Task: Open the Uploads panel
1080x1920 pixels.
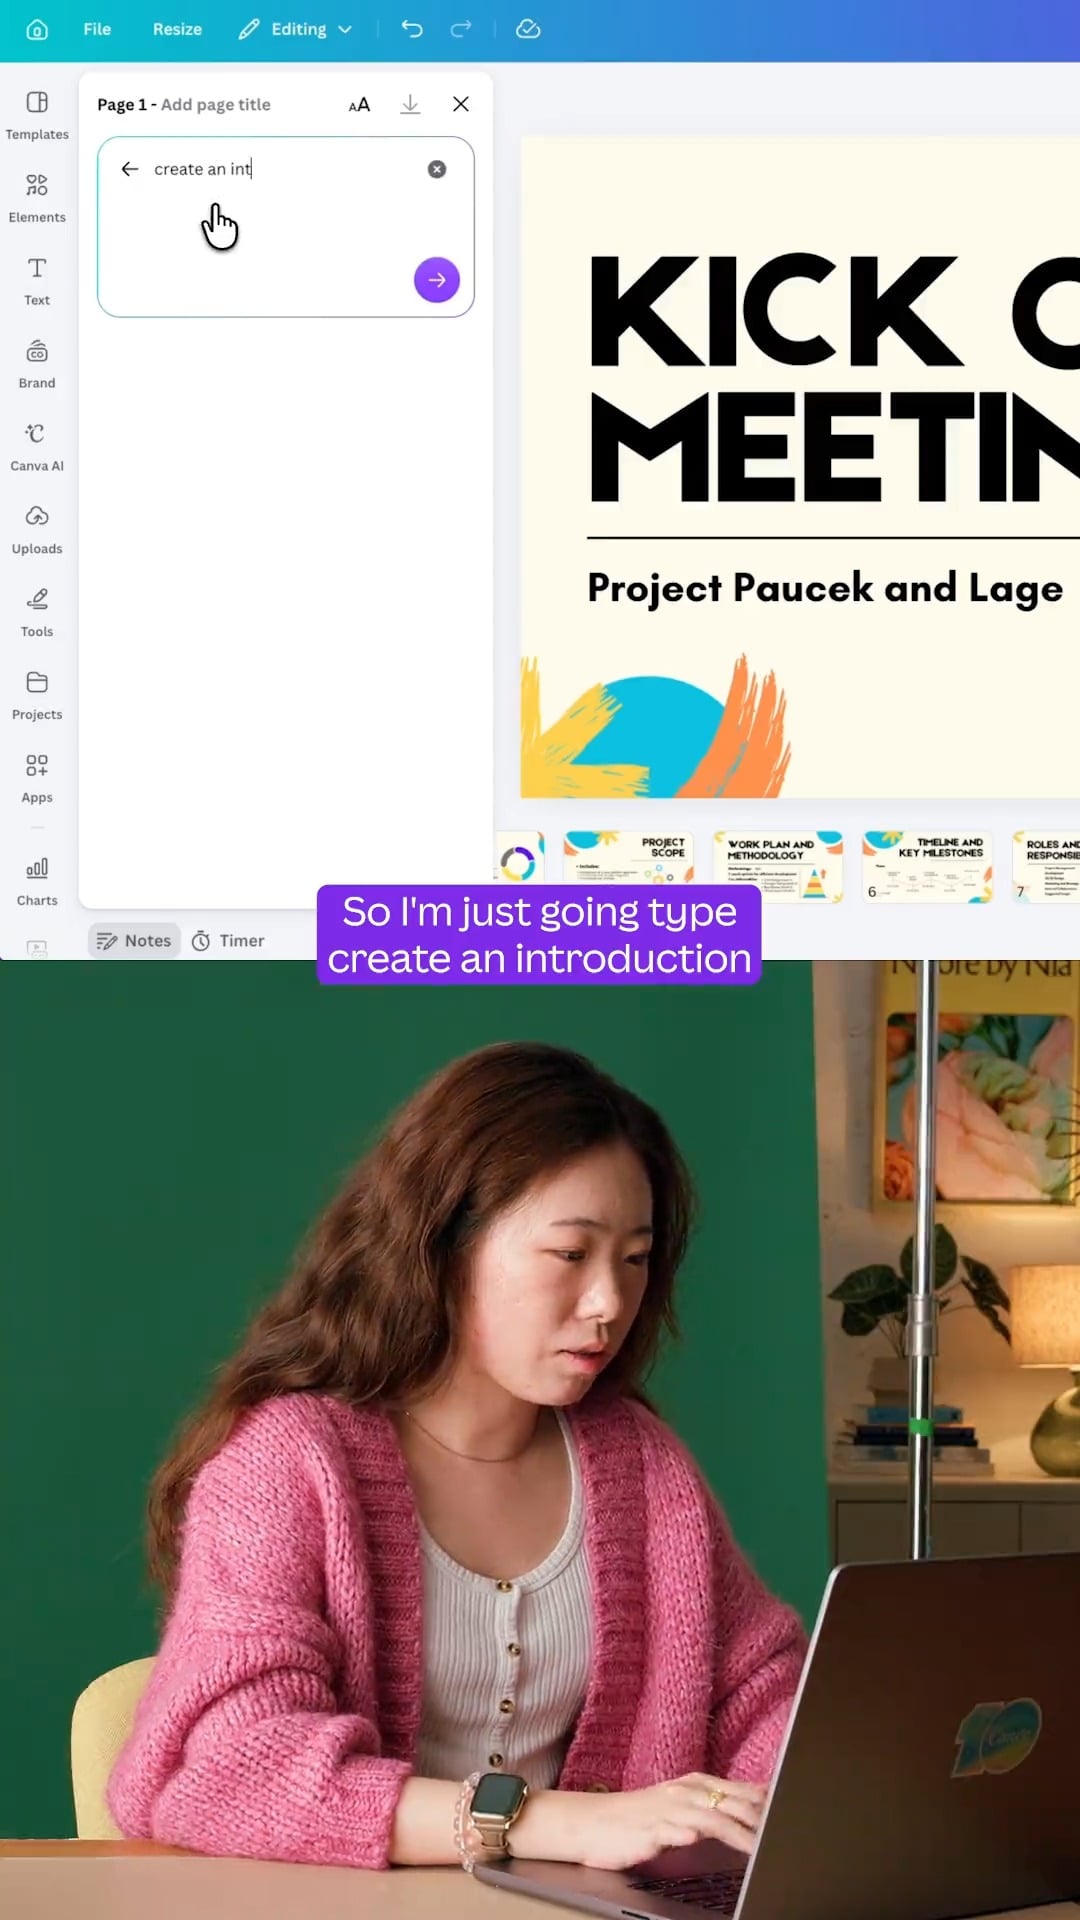Action: pyautogui.click(x=37, y=530)
